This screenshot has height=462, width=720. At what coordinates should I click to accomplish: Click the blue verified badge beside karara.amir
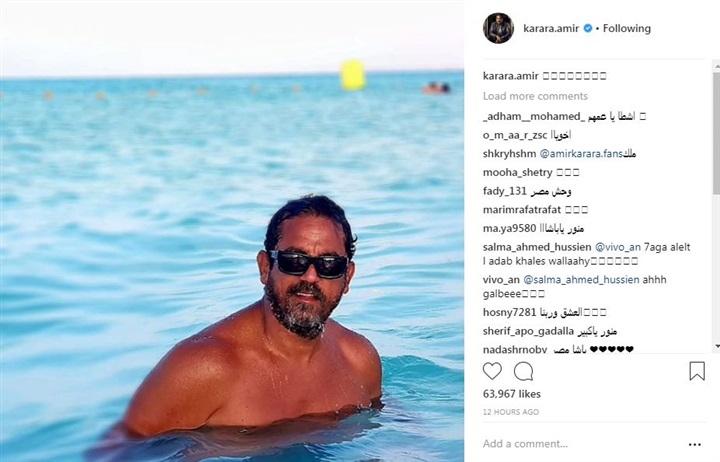click(587, 28)
